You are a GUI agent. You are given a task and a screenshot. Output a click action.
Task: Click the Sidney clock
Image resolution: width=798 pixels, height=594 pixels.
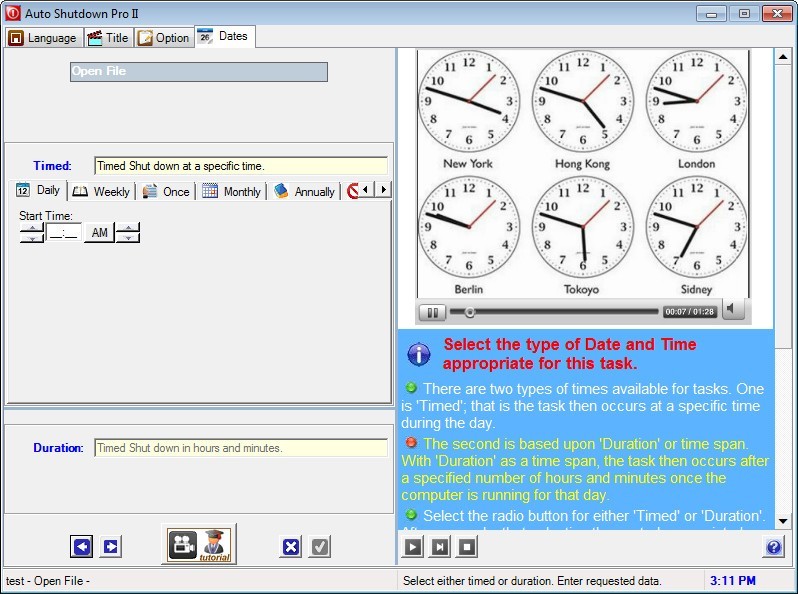697,227
